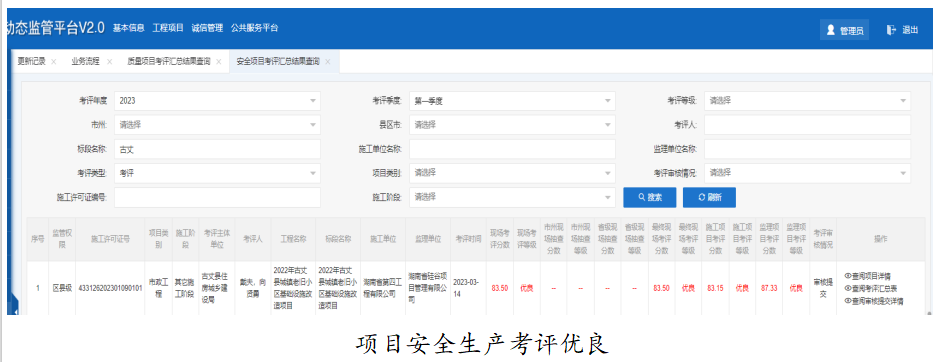Click the 施工许可证编号 input field
The height and width of the screenshot is (362, 946).
(x=217, y=197)
